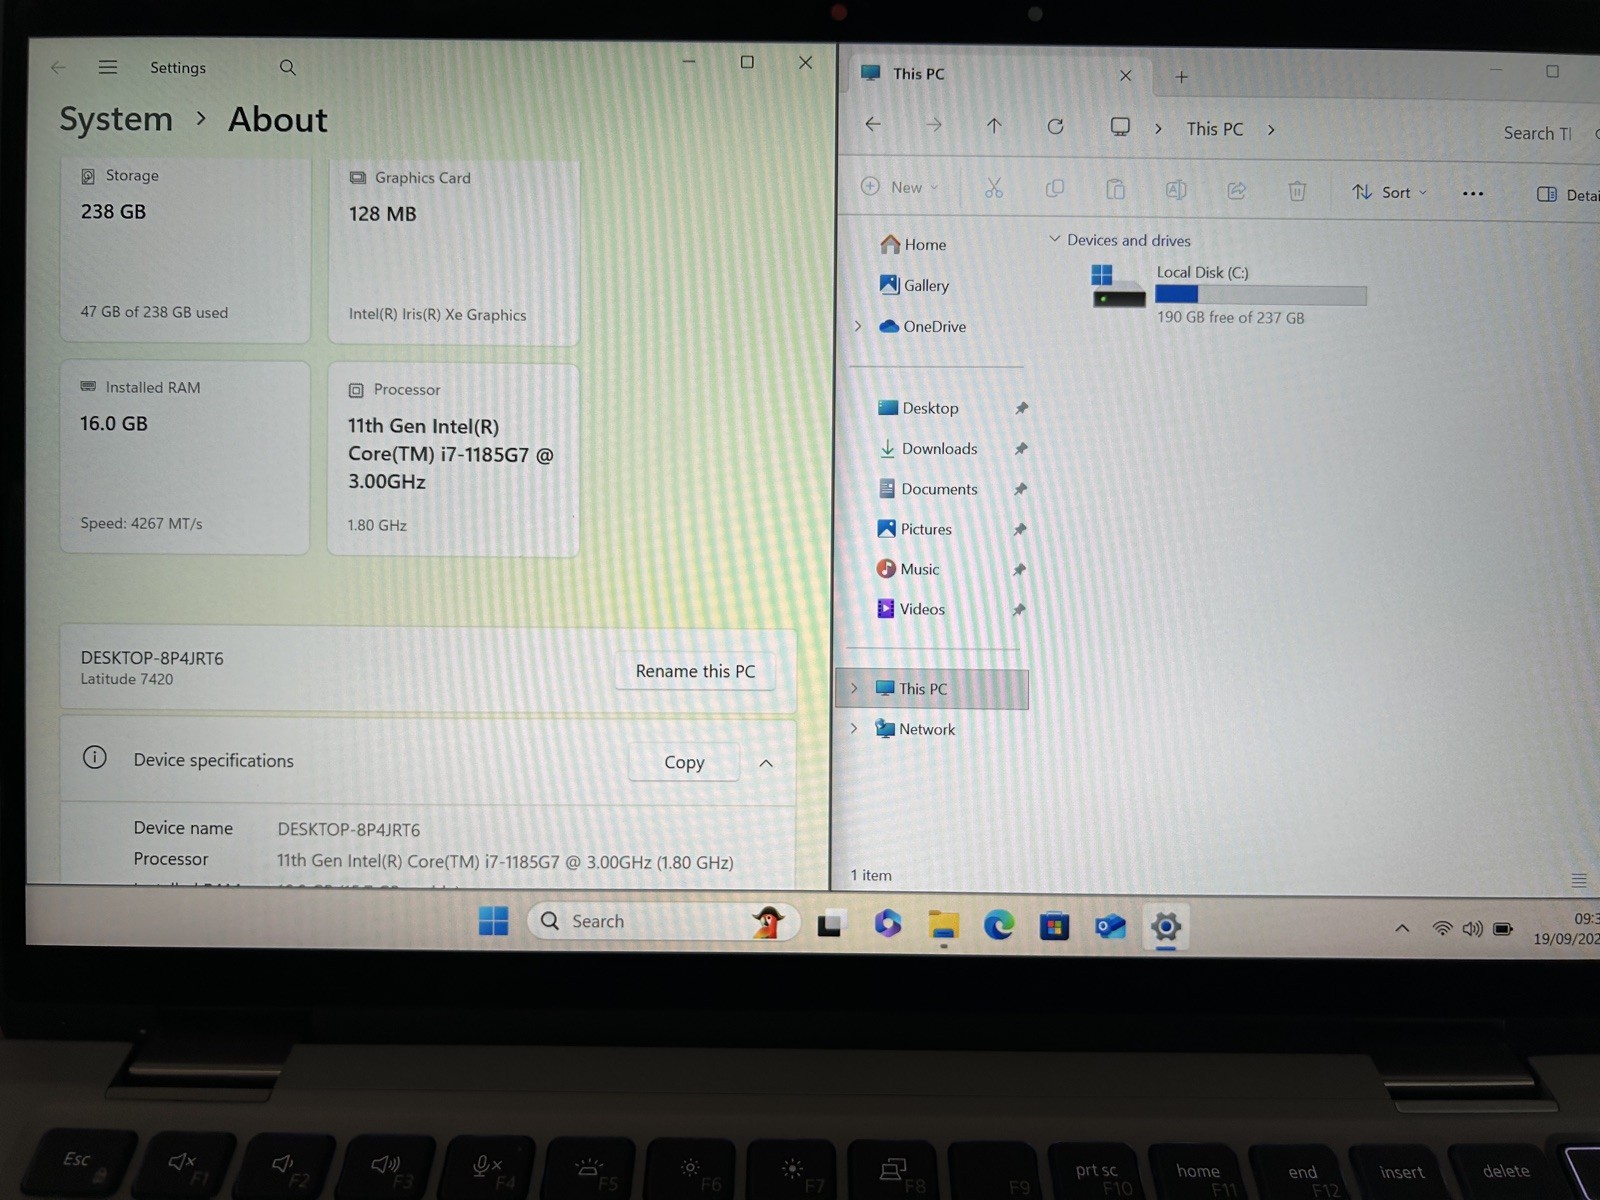This screenshot has width=1600, height=1200.
Task: Select OneDrive in the navigation pane
Action: (922, 326)
